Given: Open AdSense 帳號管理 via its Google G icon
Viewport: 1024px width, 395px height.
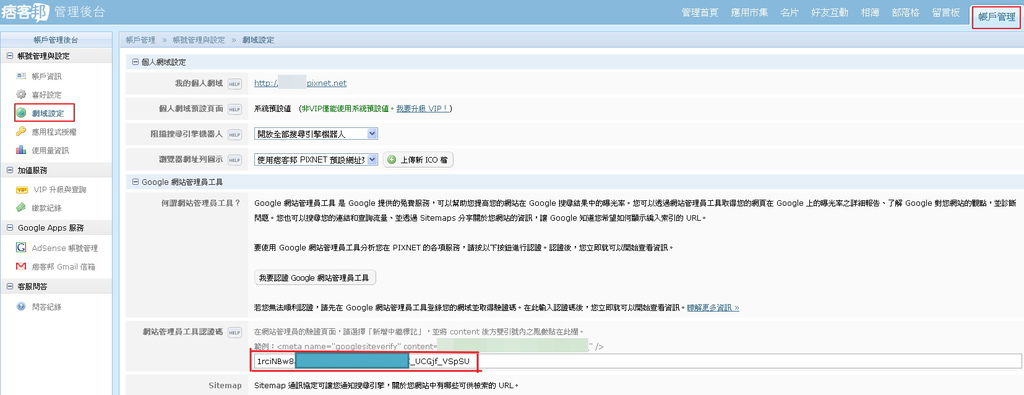Looking at the screenshot, I should (21, 248).
